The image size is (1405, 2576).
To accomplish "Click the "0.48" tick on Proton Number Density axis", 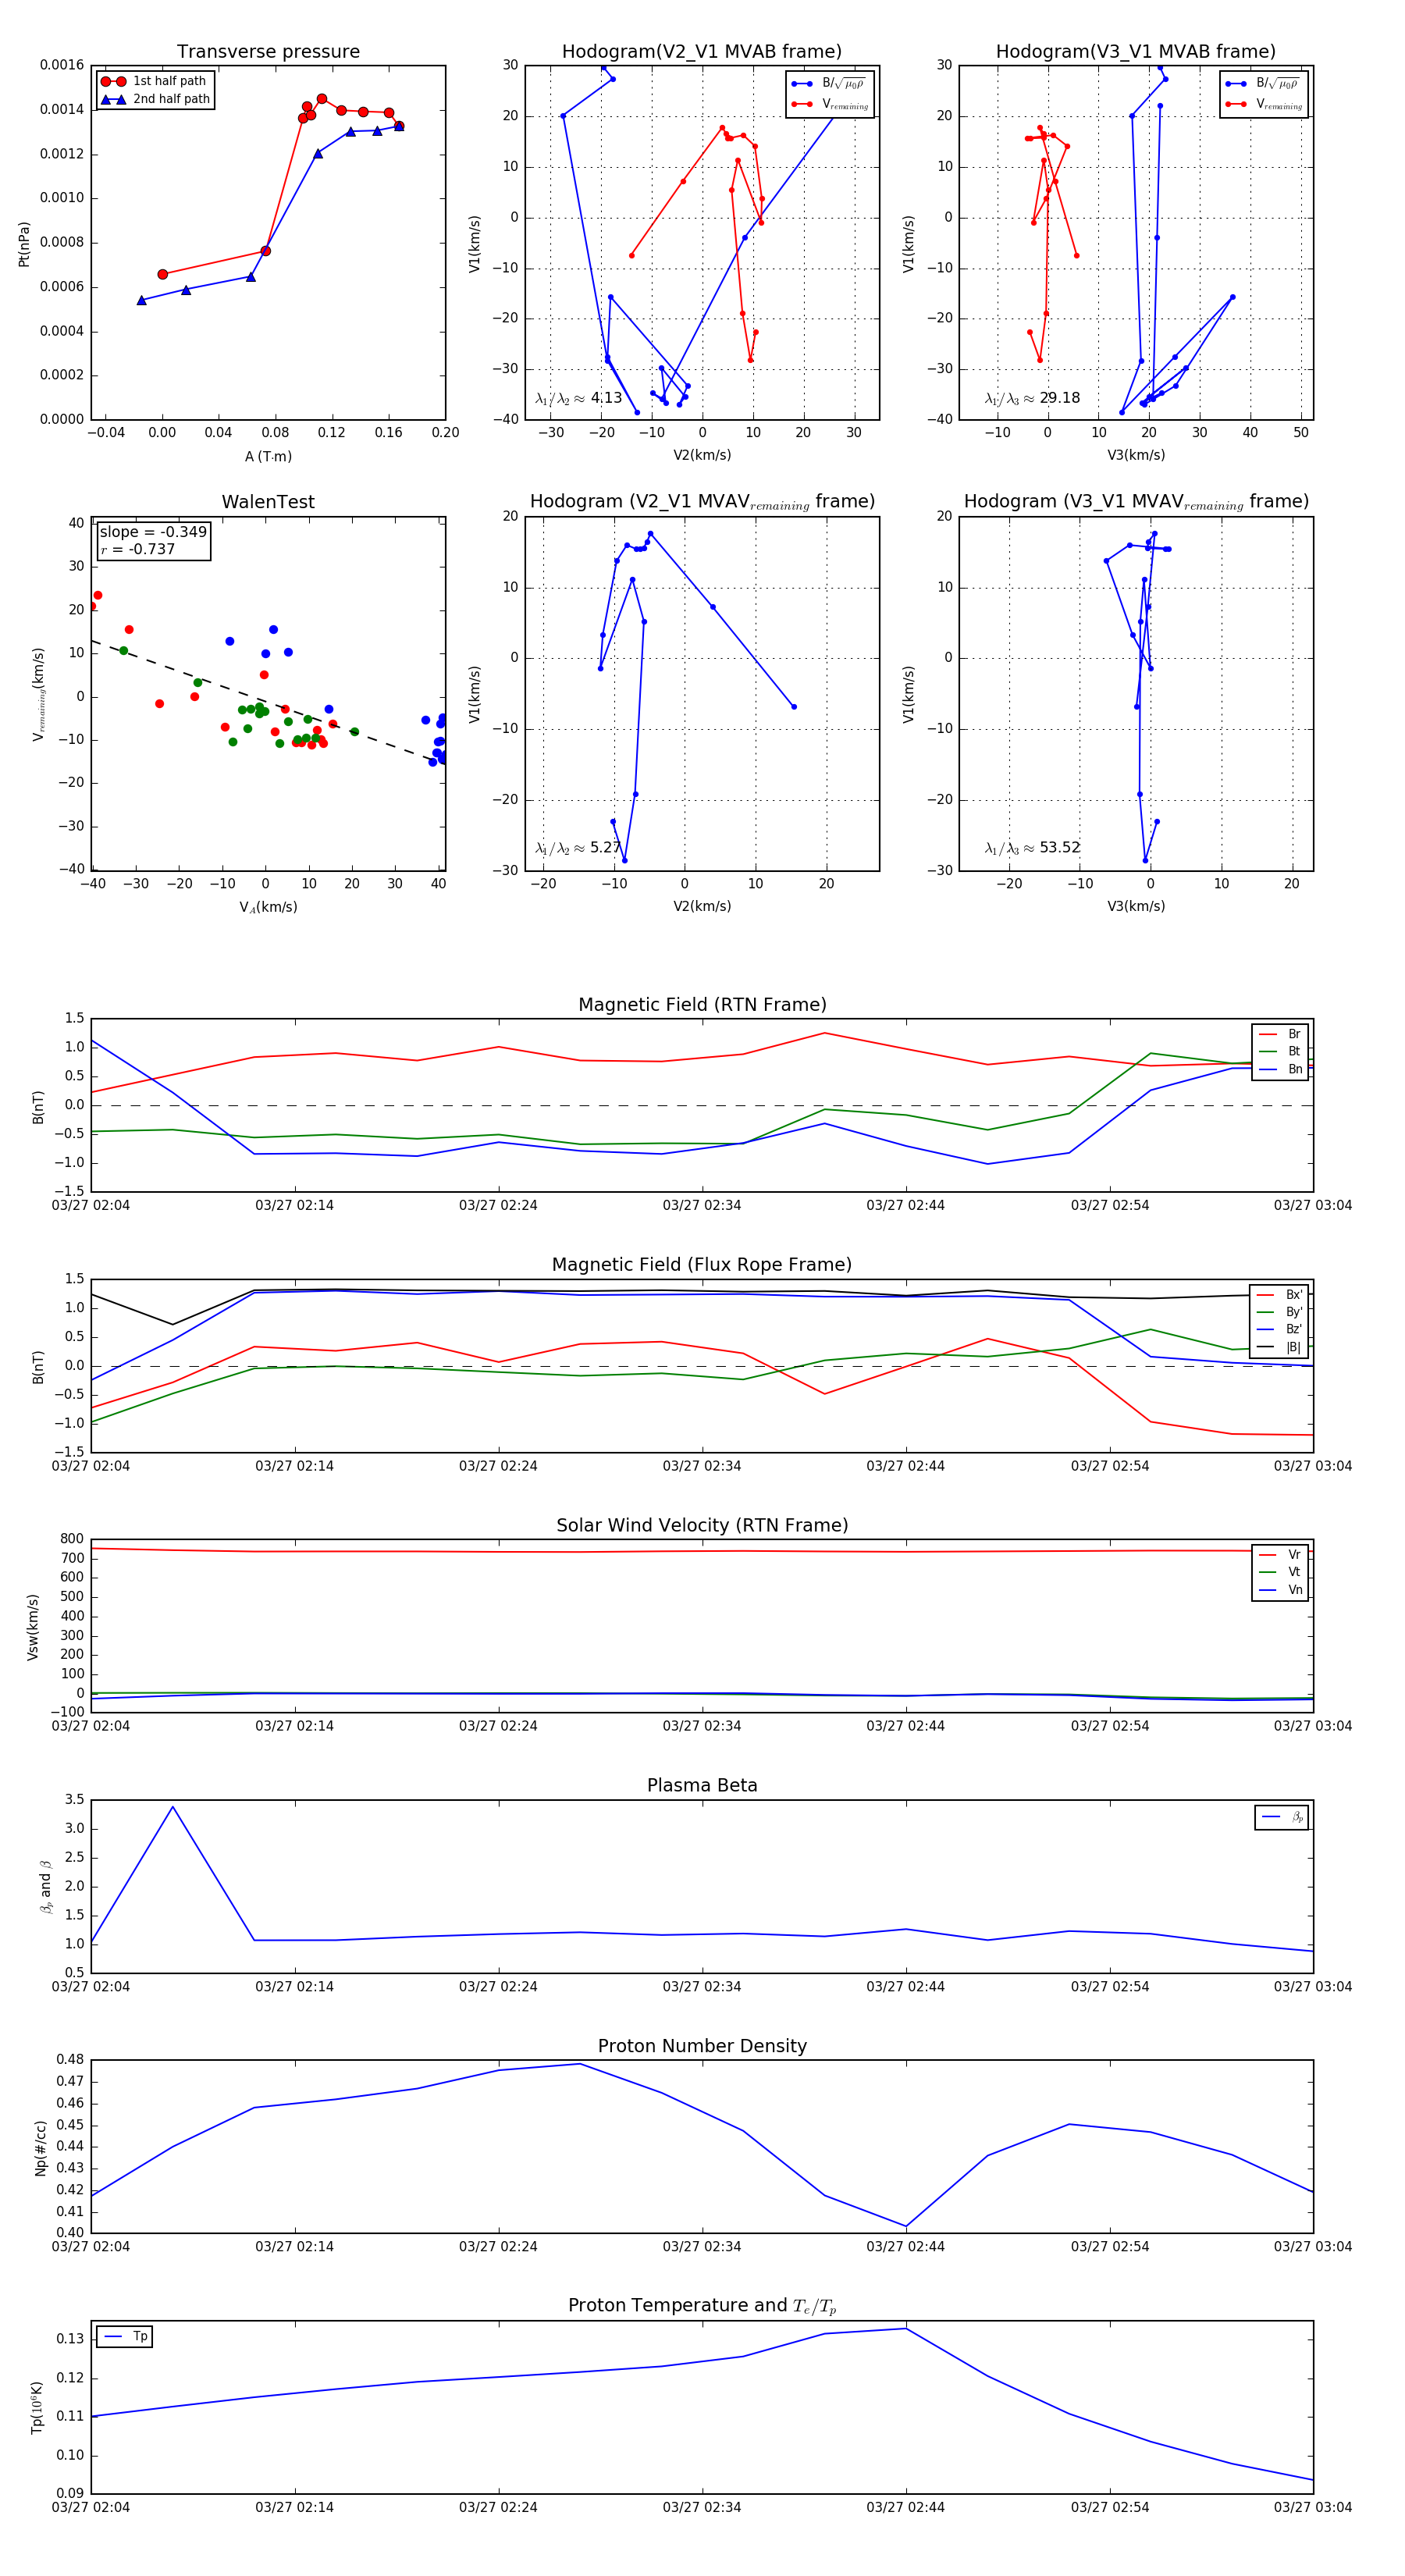I will click(x=71, y=2059).
